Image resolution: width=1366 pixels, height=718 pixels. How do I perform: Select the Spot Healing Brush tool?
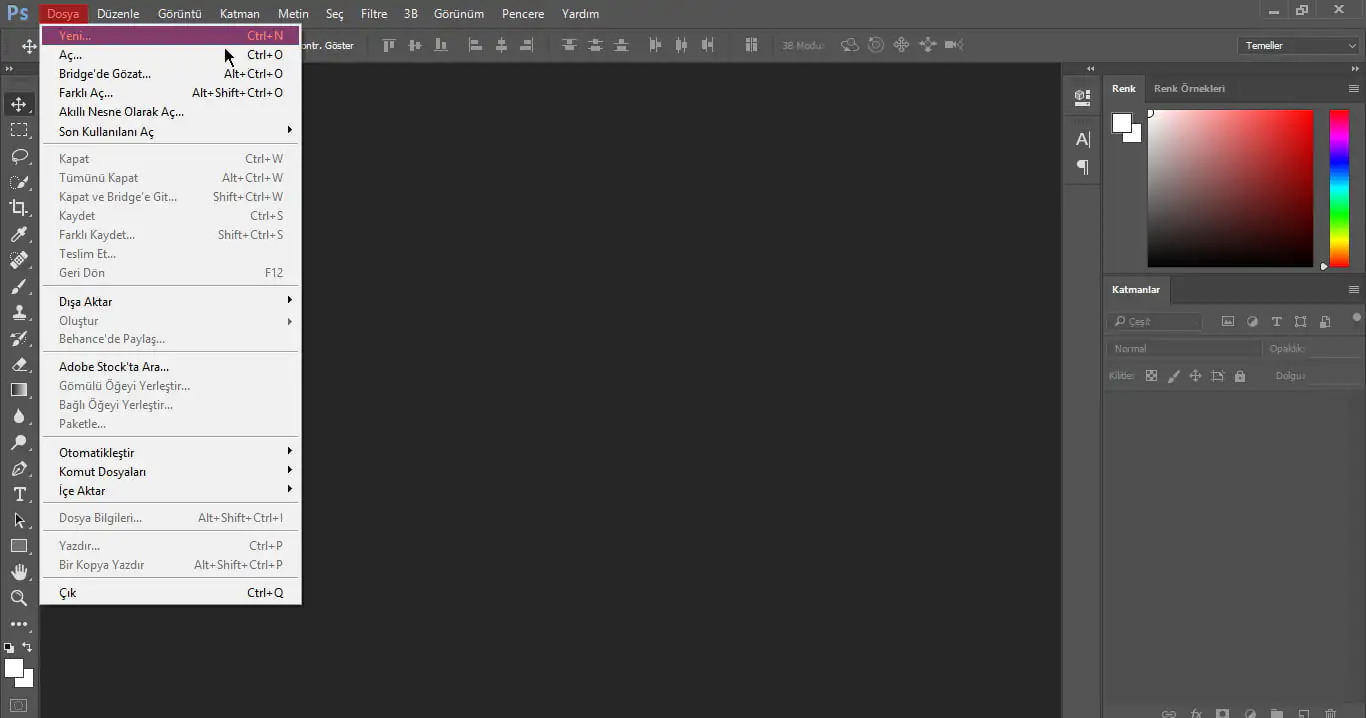(x=19, y=260)
